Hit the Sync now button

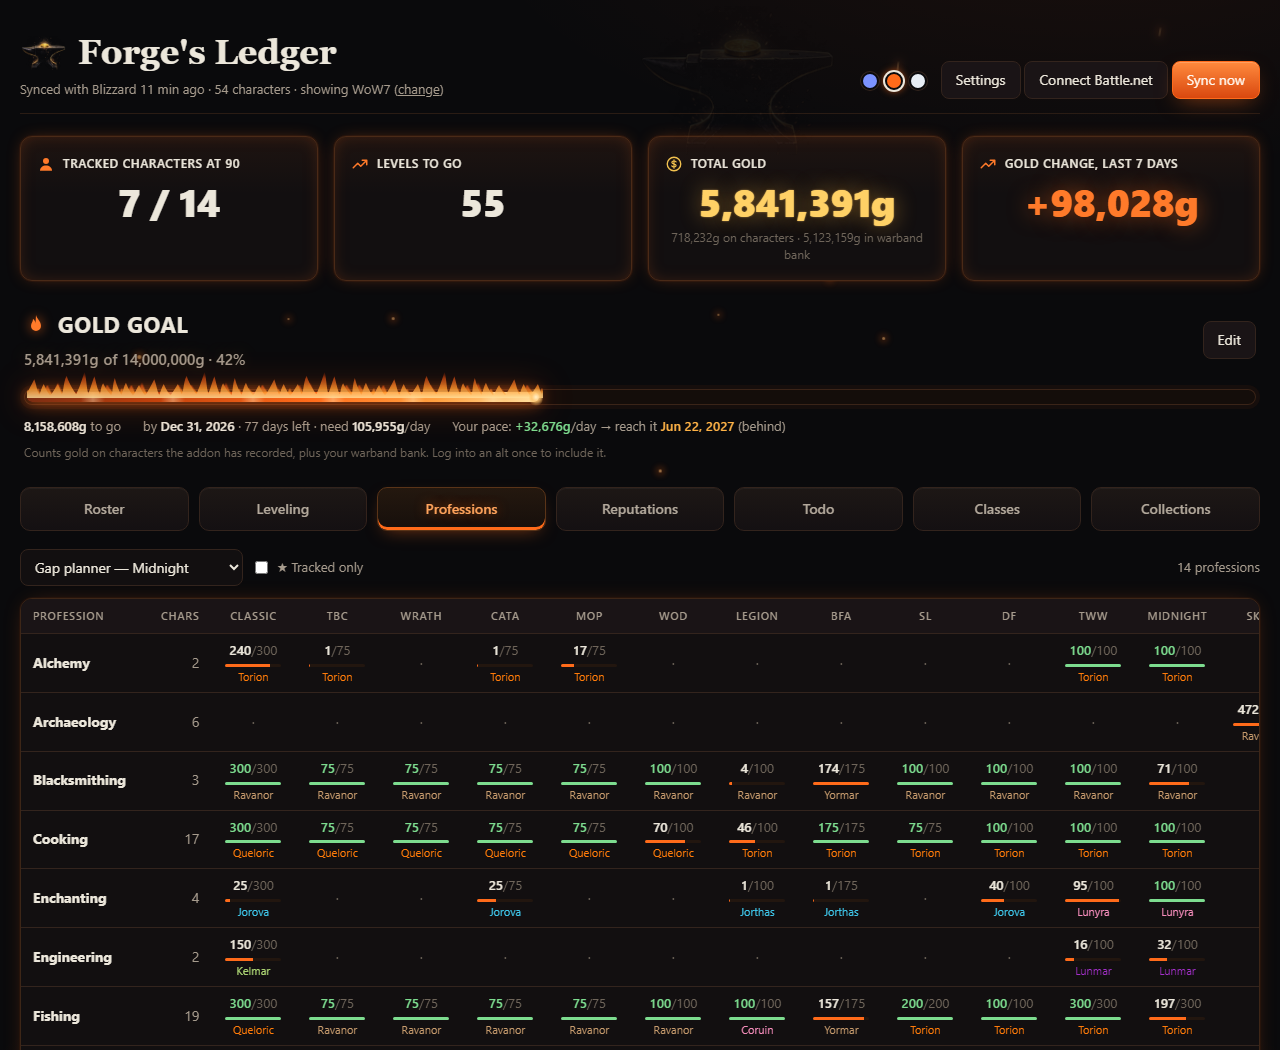pos(1216,80)
